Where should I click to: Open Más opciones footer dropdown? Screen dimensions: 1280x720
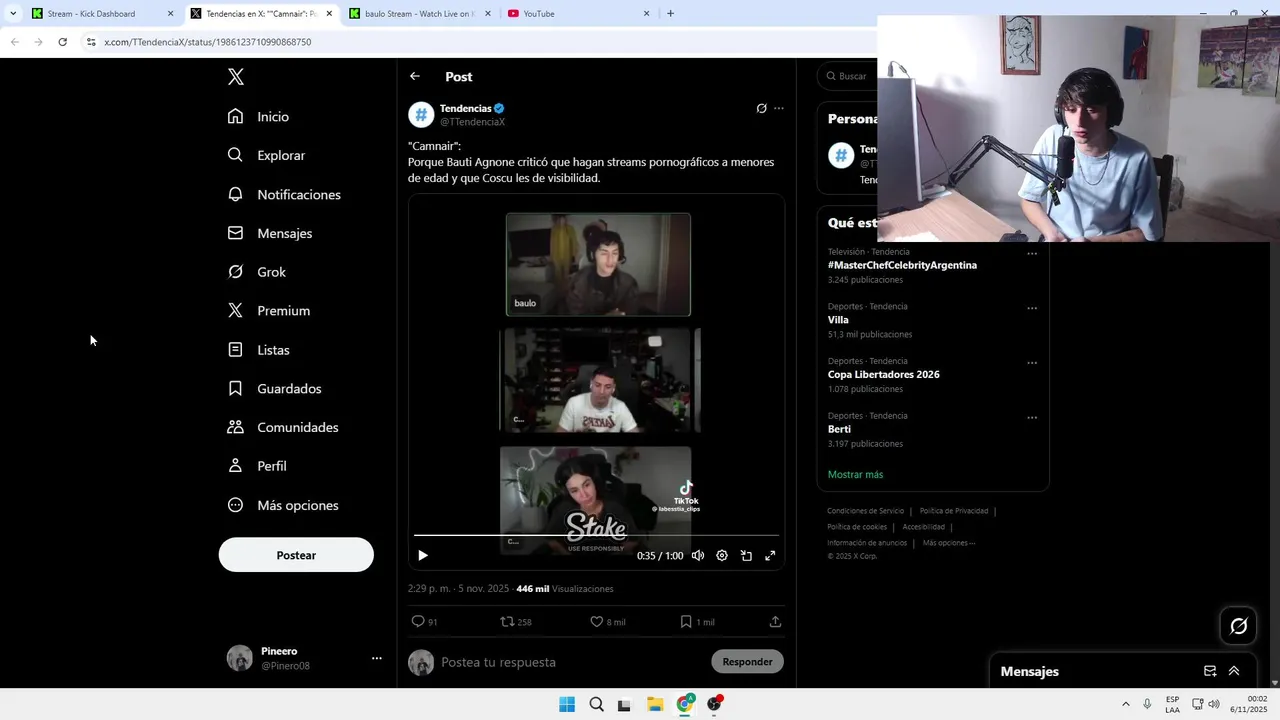click(949, 543)
